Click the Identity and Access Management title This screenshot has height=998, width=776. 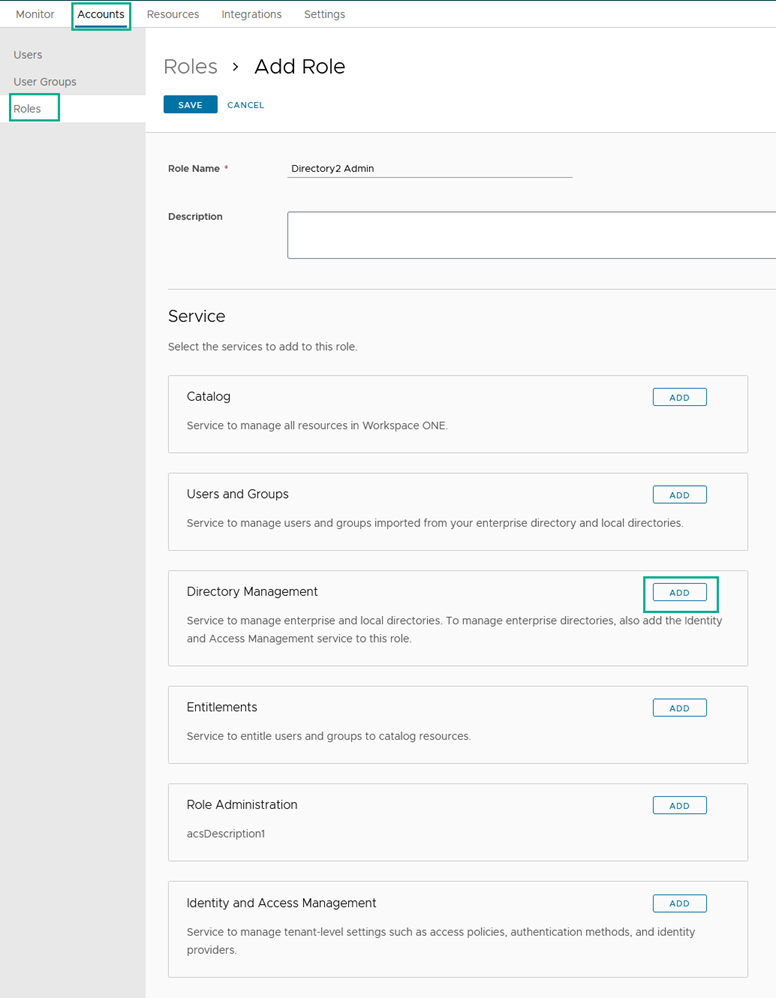[281, 903]
